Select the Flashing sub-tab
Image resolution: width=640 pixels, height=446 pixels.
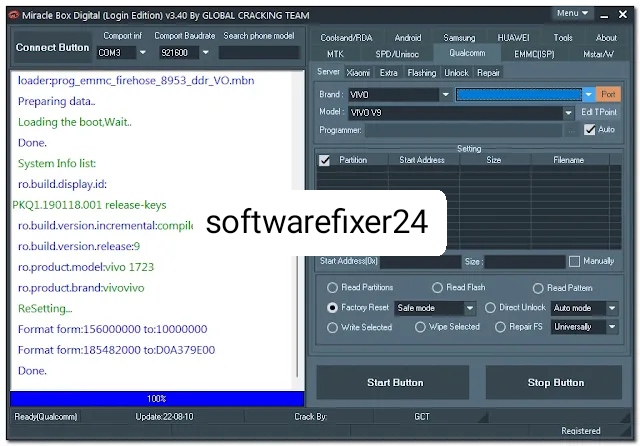(x=422, y=73)
